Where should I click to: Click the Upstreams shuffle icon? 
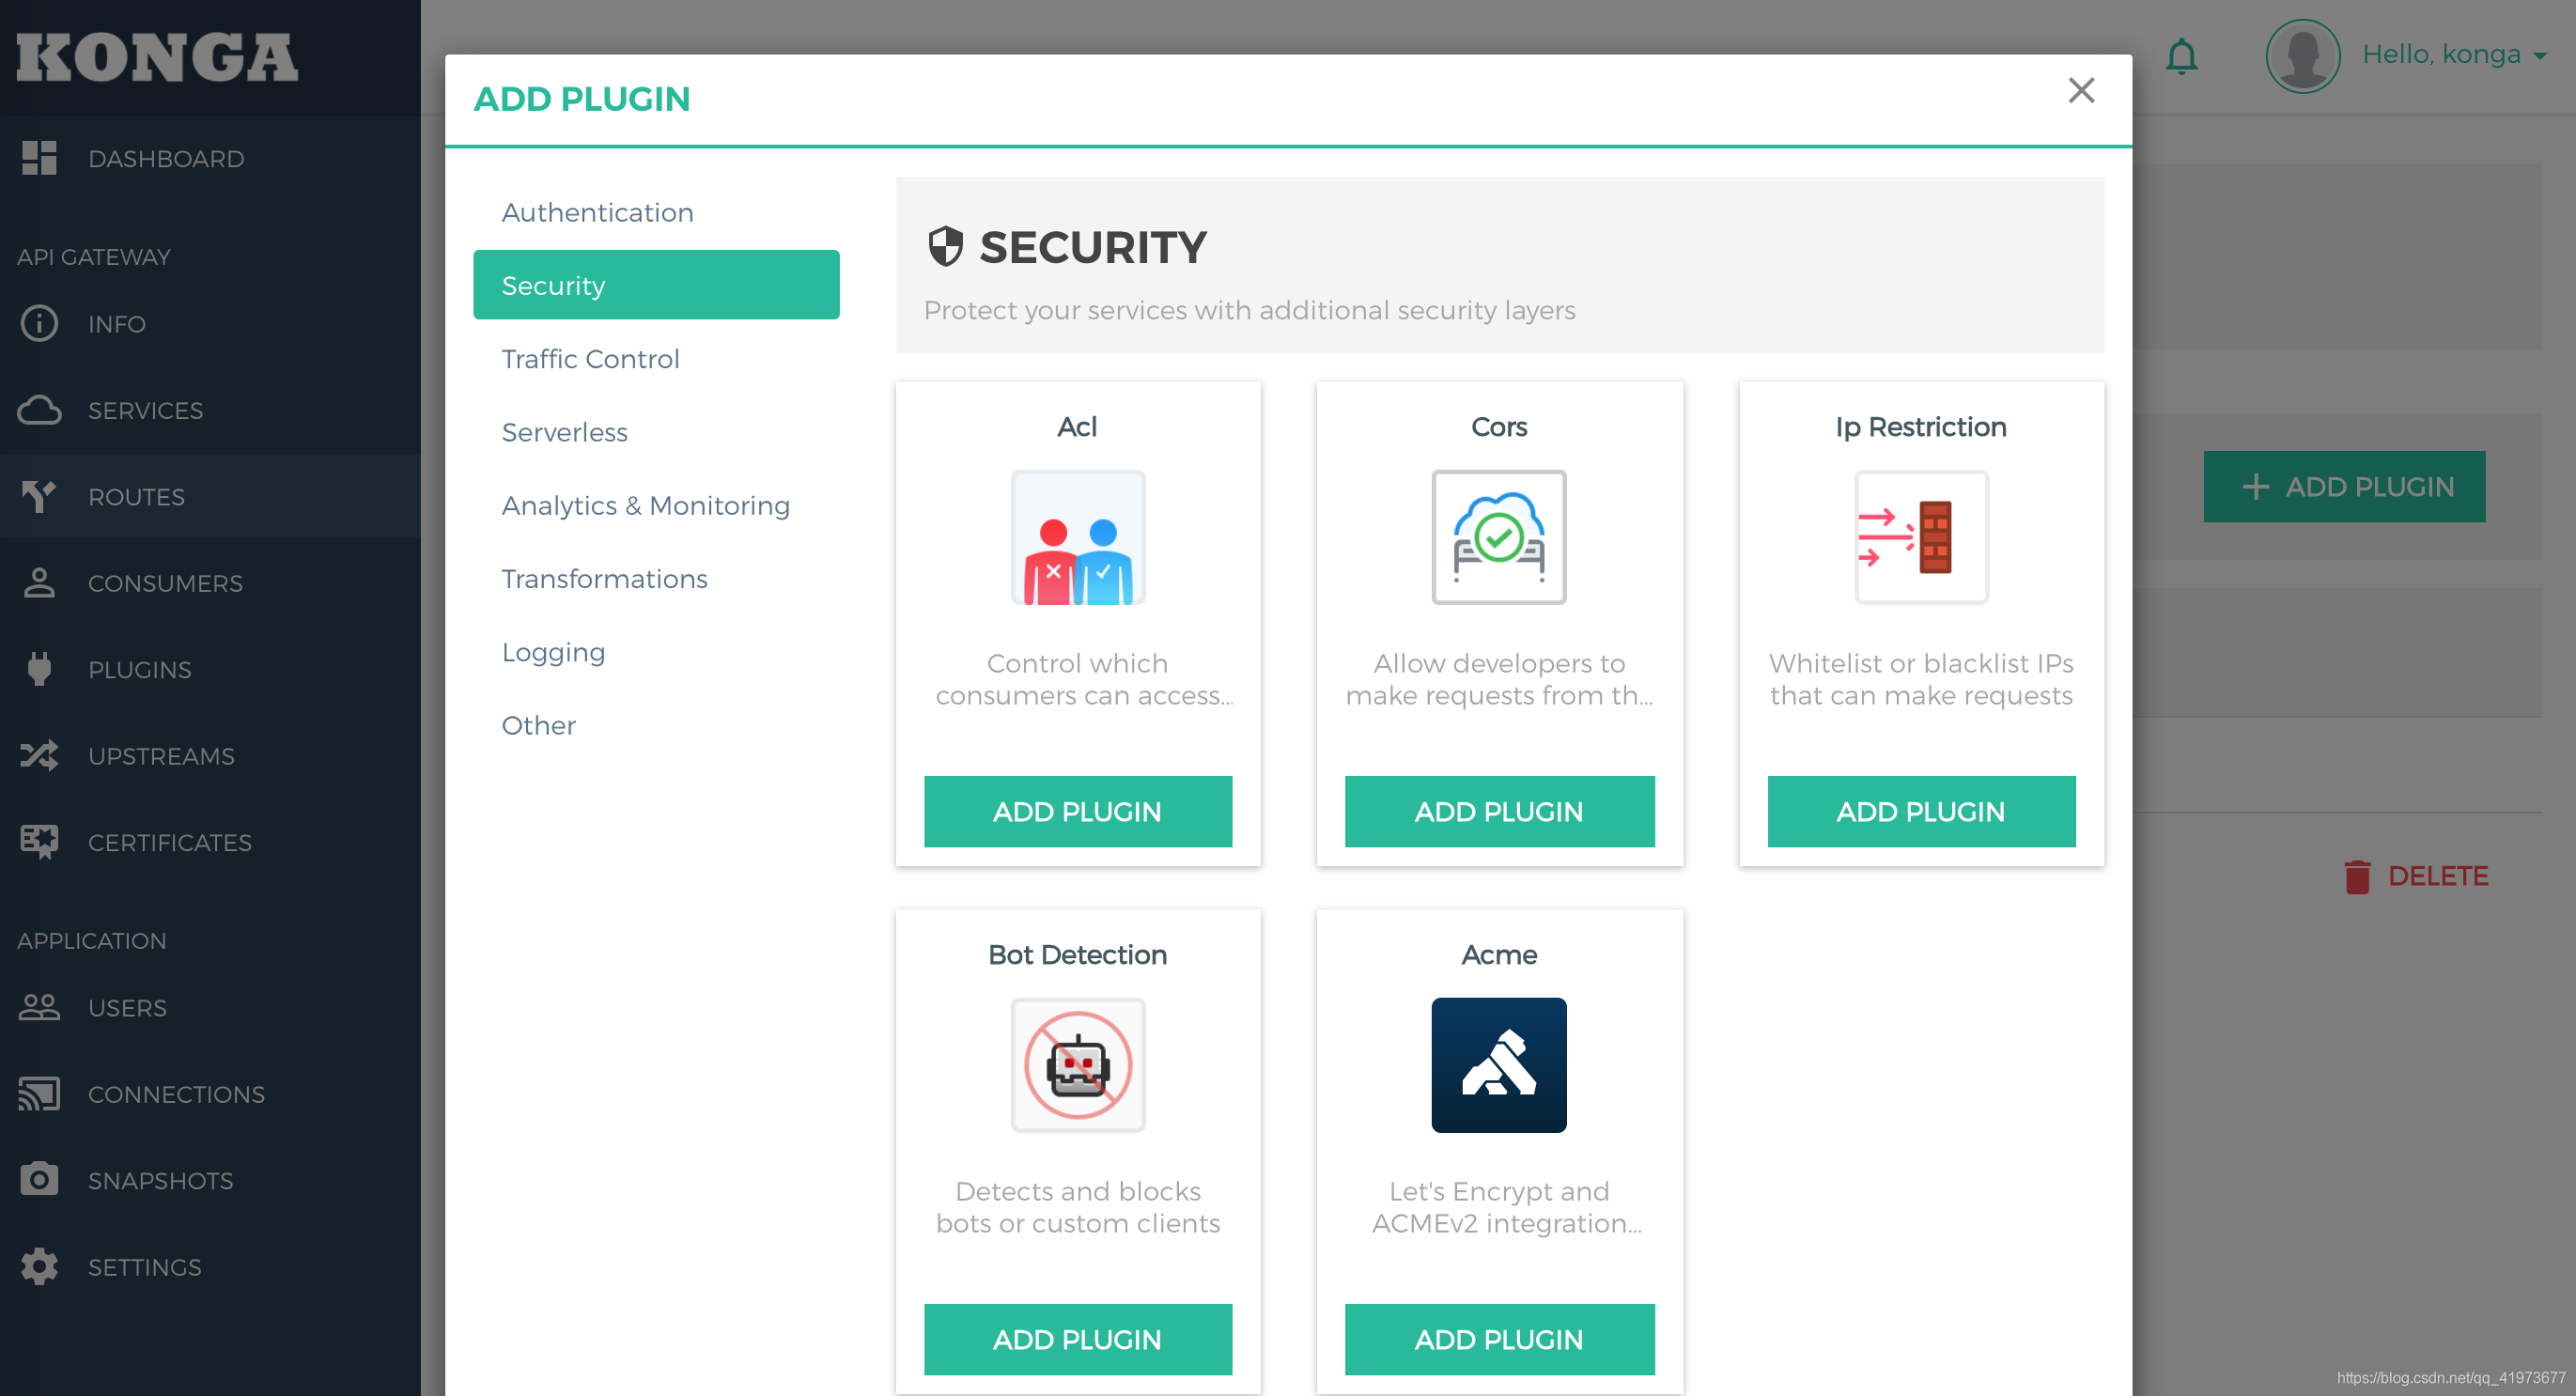click(39, 755)
